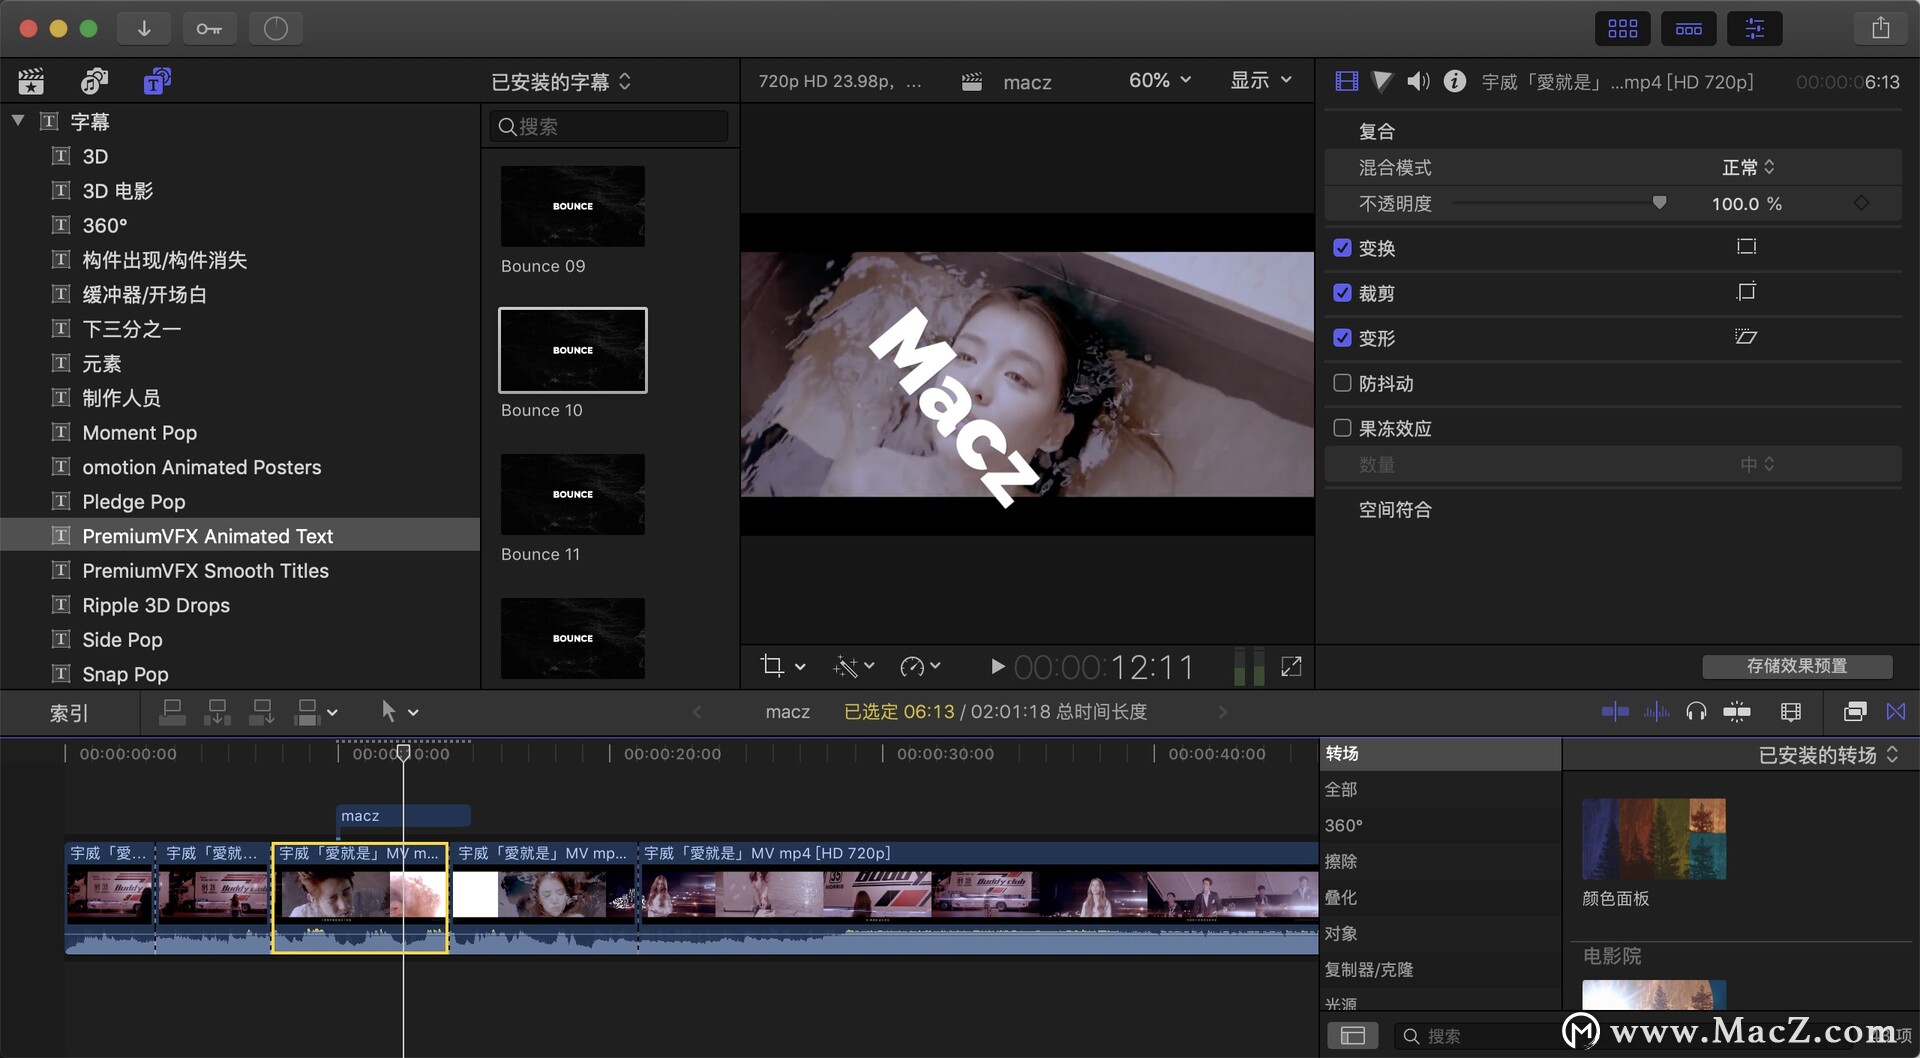1920x1058 pixels.
Task: Toggle solo headphones icon
Action: (1696, 711)
